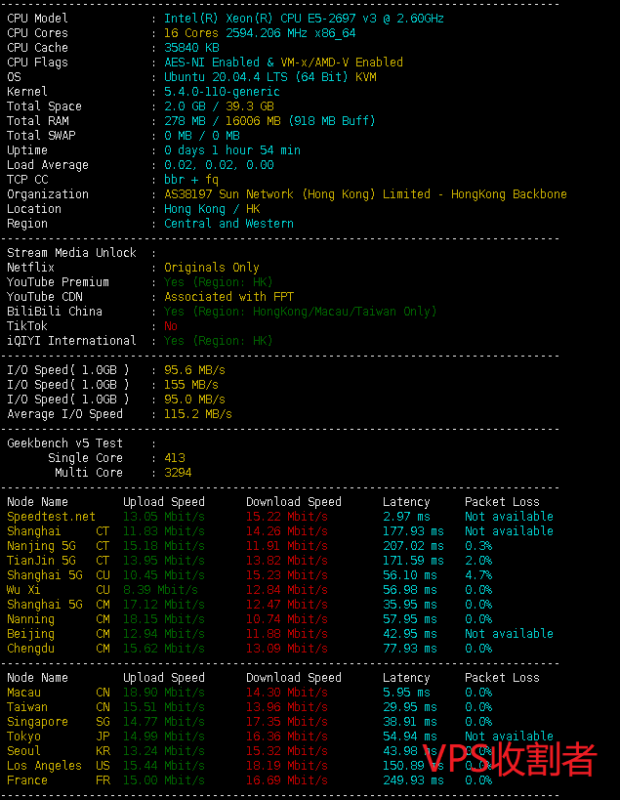620x800 pixels.
Task: Select the Wu Xi node name
Action: (x=24, y=590)
